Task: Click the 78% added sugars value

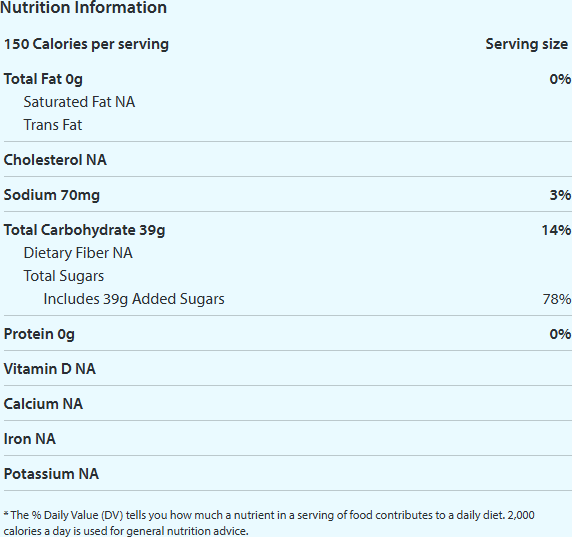Action: 557,300
